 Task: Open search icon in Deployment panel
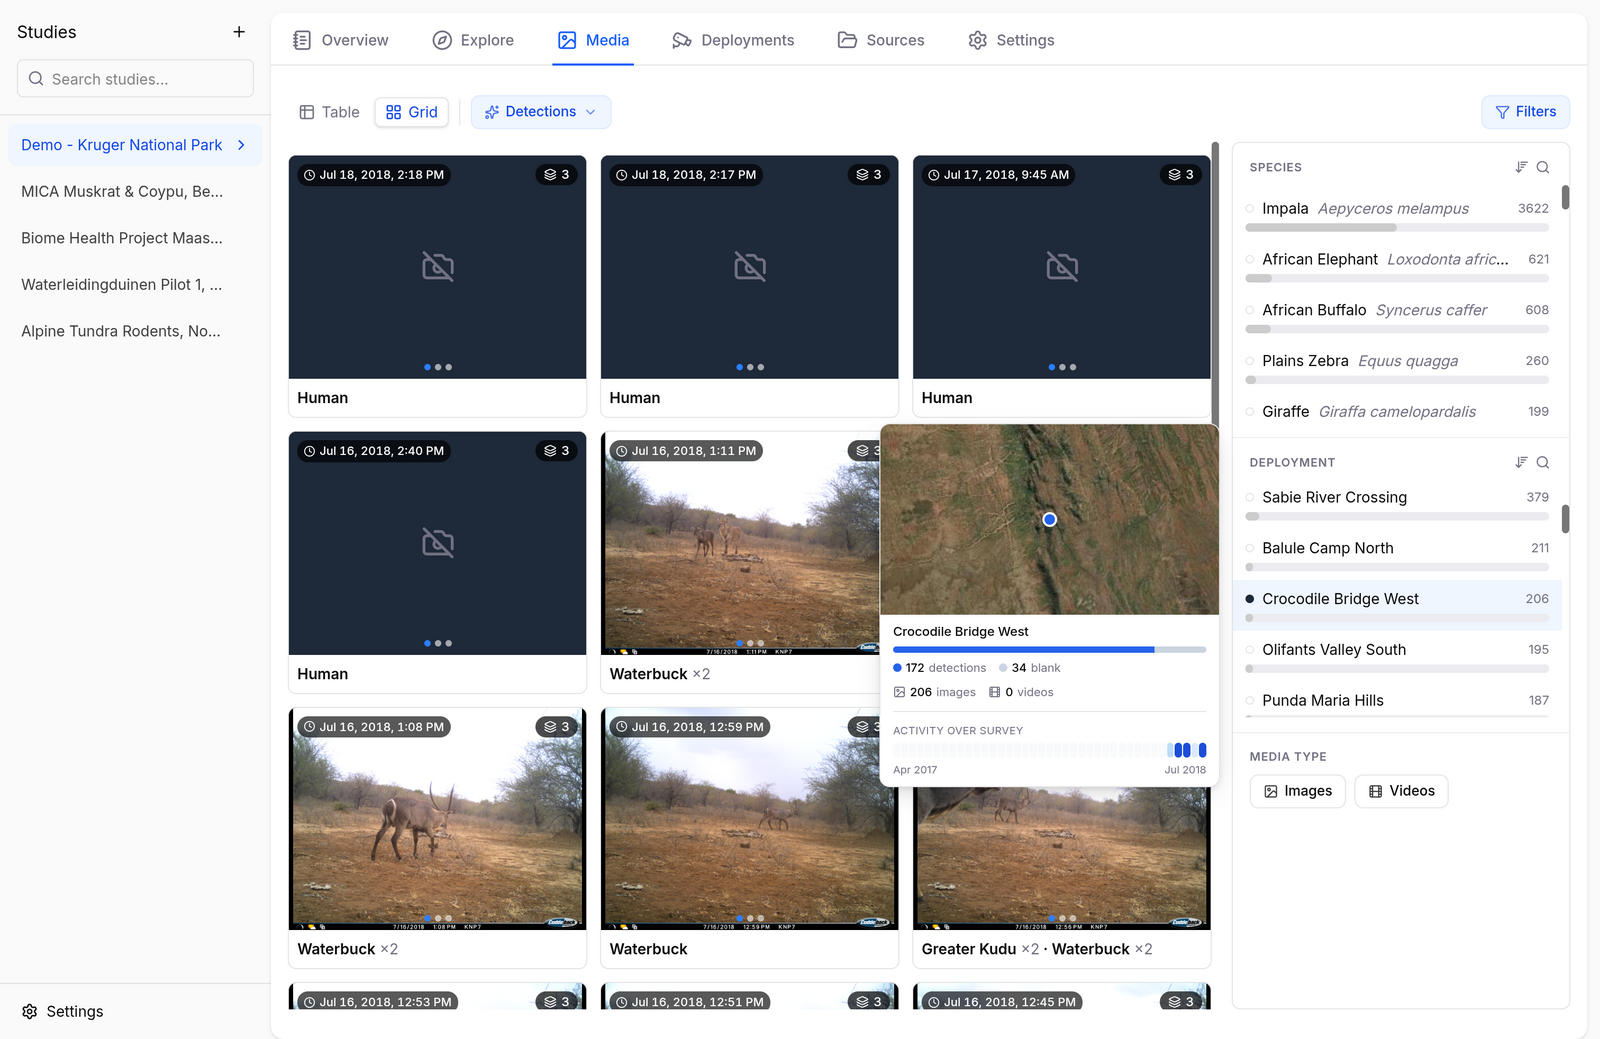[x=1543, y=462]
